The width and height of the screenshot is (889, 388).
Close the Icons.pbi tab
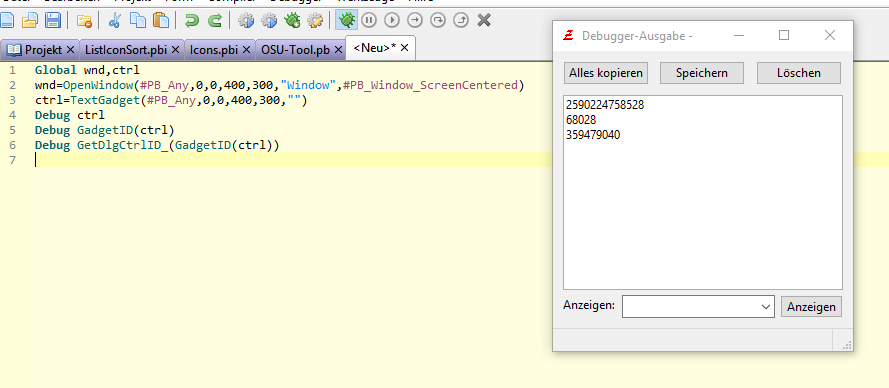[246, 50]
